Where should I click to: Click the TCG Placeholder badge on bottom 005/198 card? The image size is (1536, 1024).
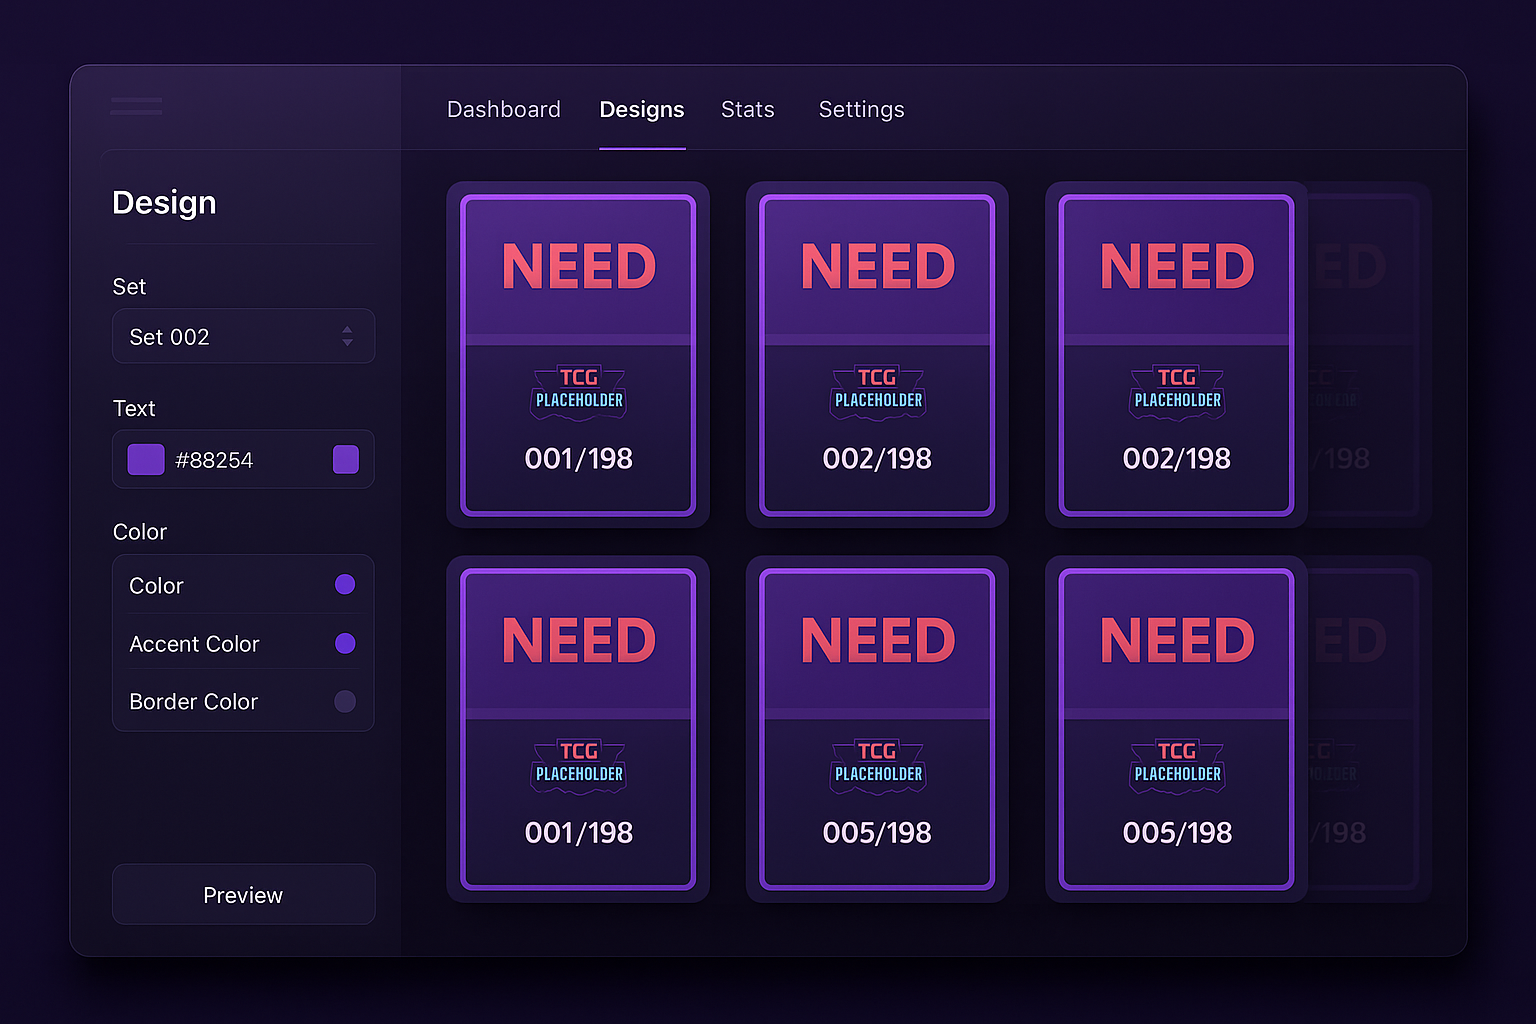(x=877, y=766)
